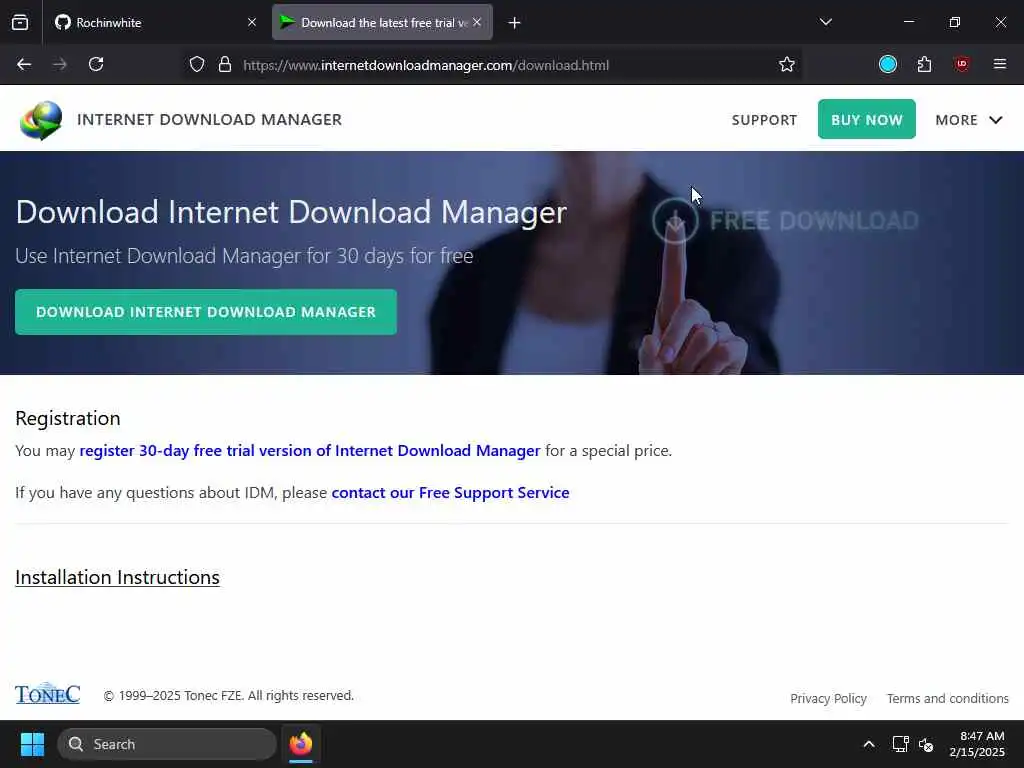This screenshot has height=768, width=1024.
Task: Open the clock and date panel
Action: tap(977, 744)
